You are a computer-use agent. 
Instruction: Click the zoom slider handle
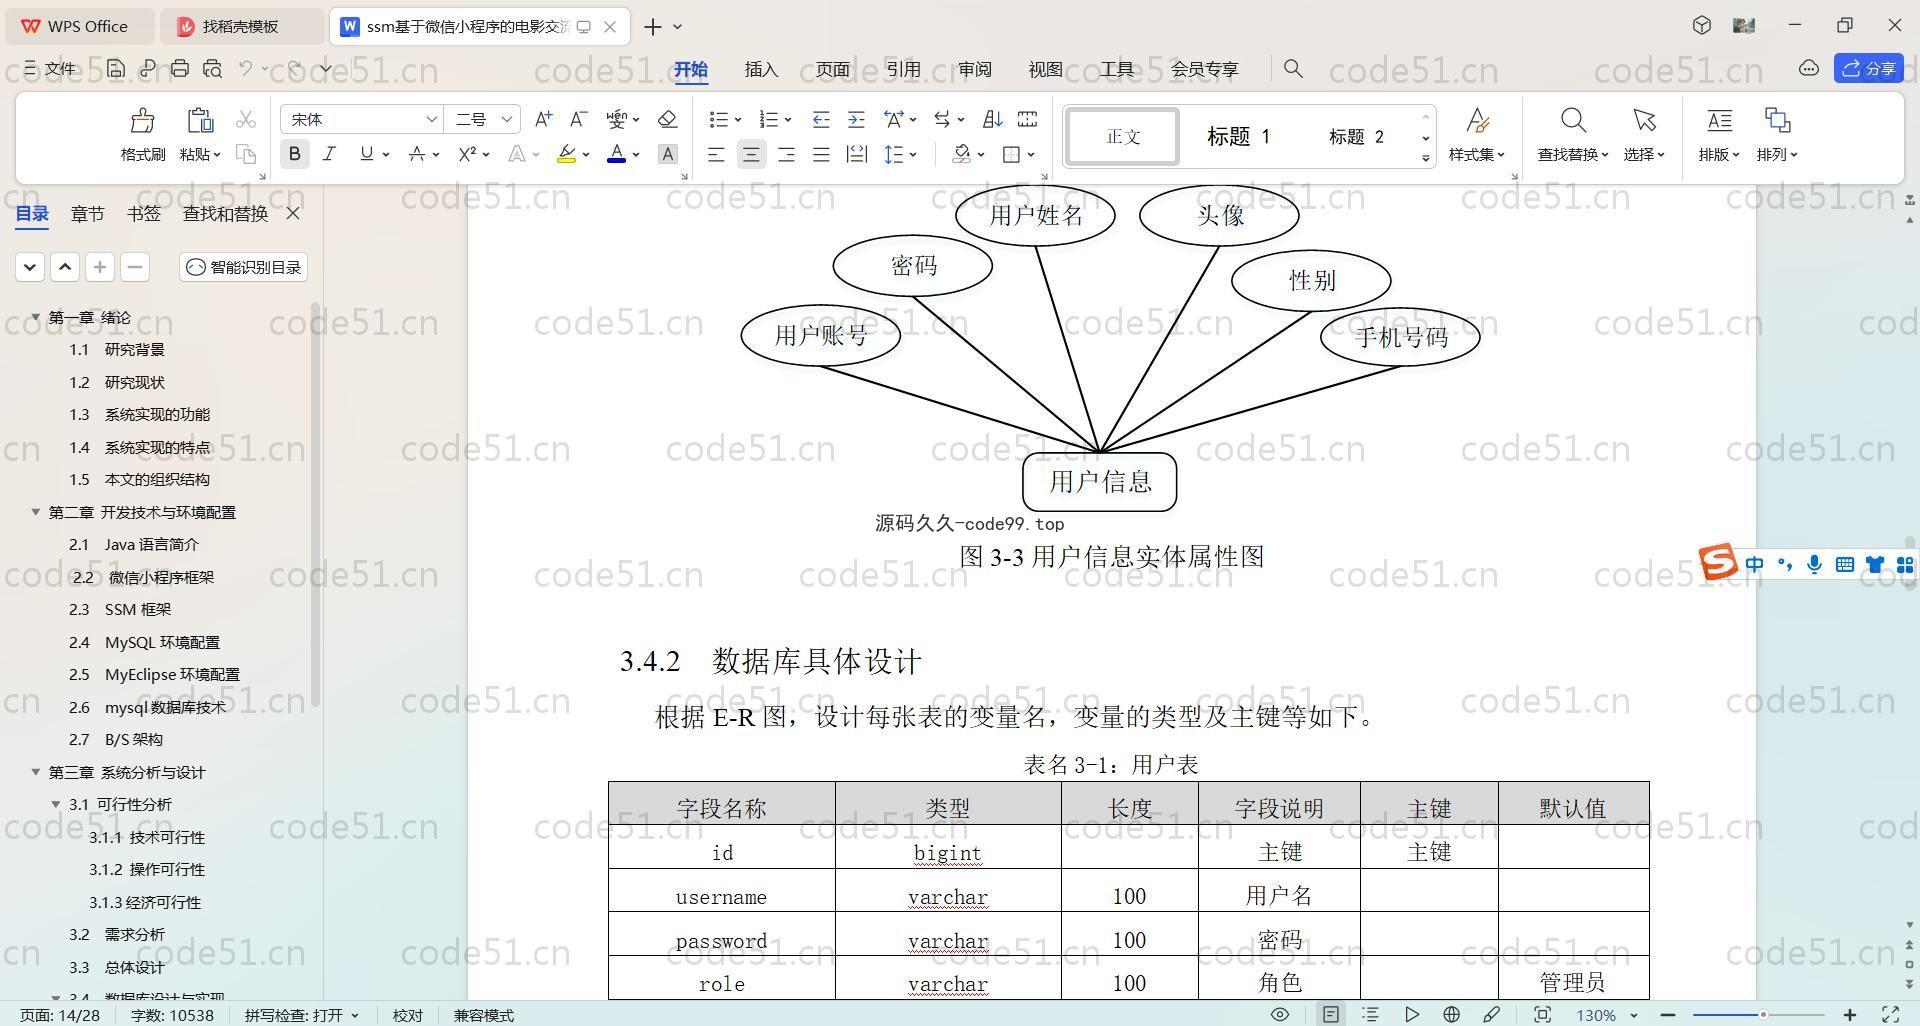[1763, 1015]
